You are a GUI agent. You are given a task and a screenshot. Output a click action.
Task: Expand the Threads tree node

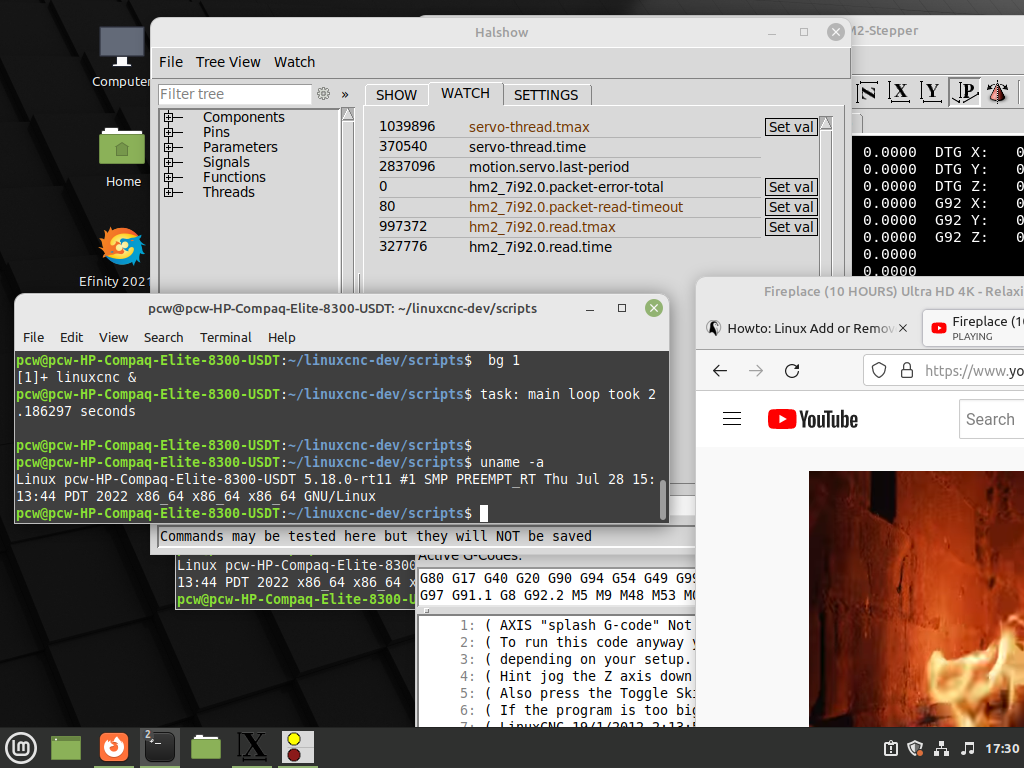(x=169, y=193)
